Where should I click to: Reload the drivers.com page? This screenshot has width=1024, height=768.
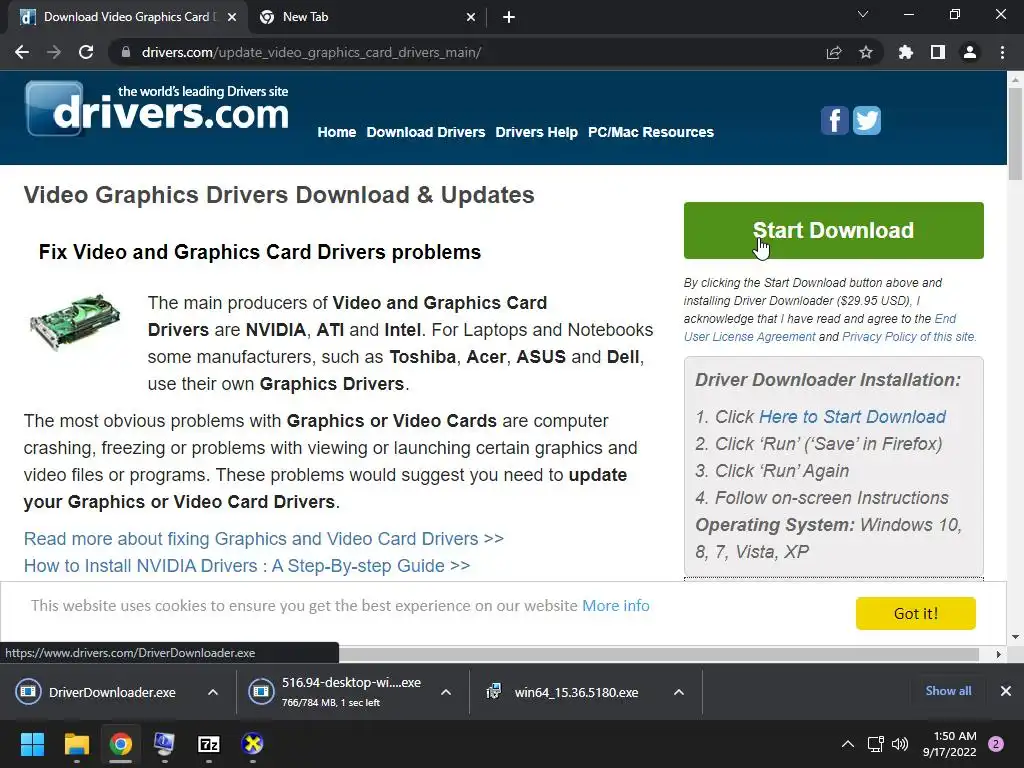[x=86, y=52]
